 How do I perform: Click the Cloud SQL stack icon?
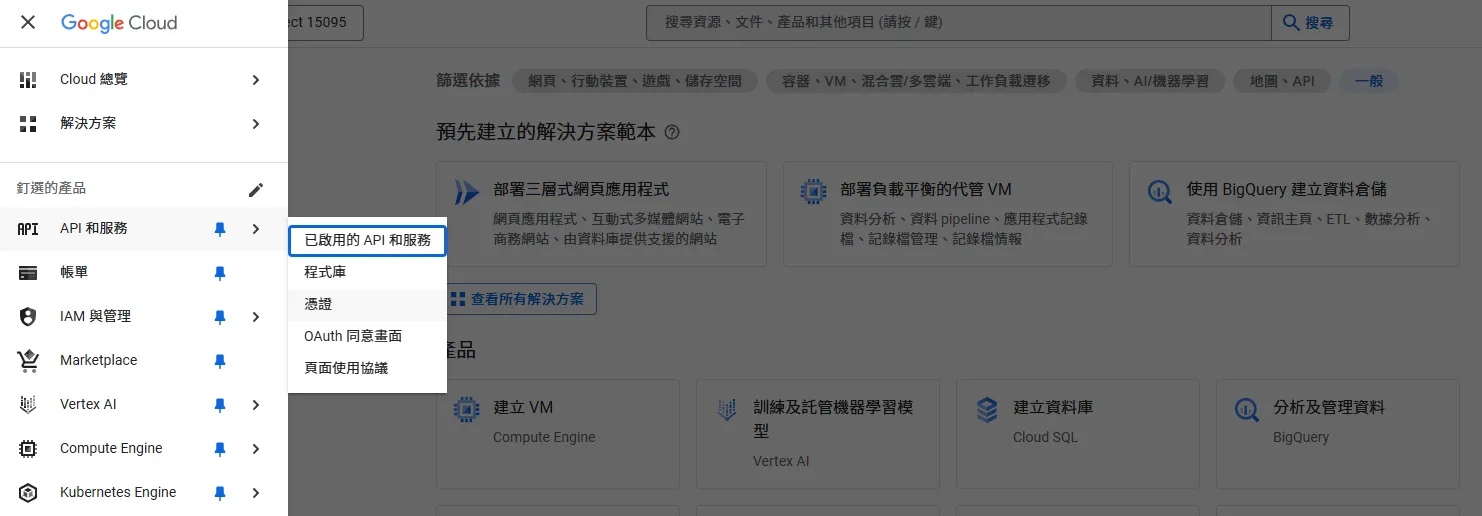(987, 409)
